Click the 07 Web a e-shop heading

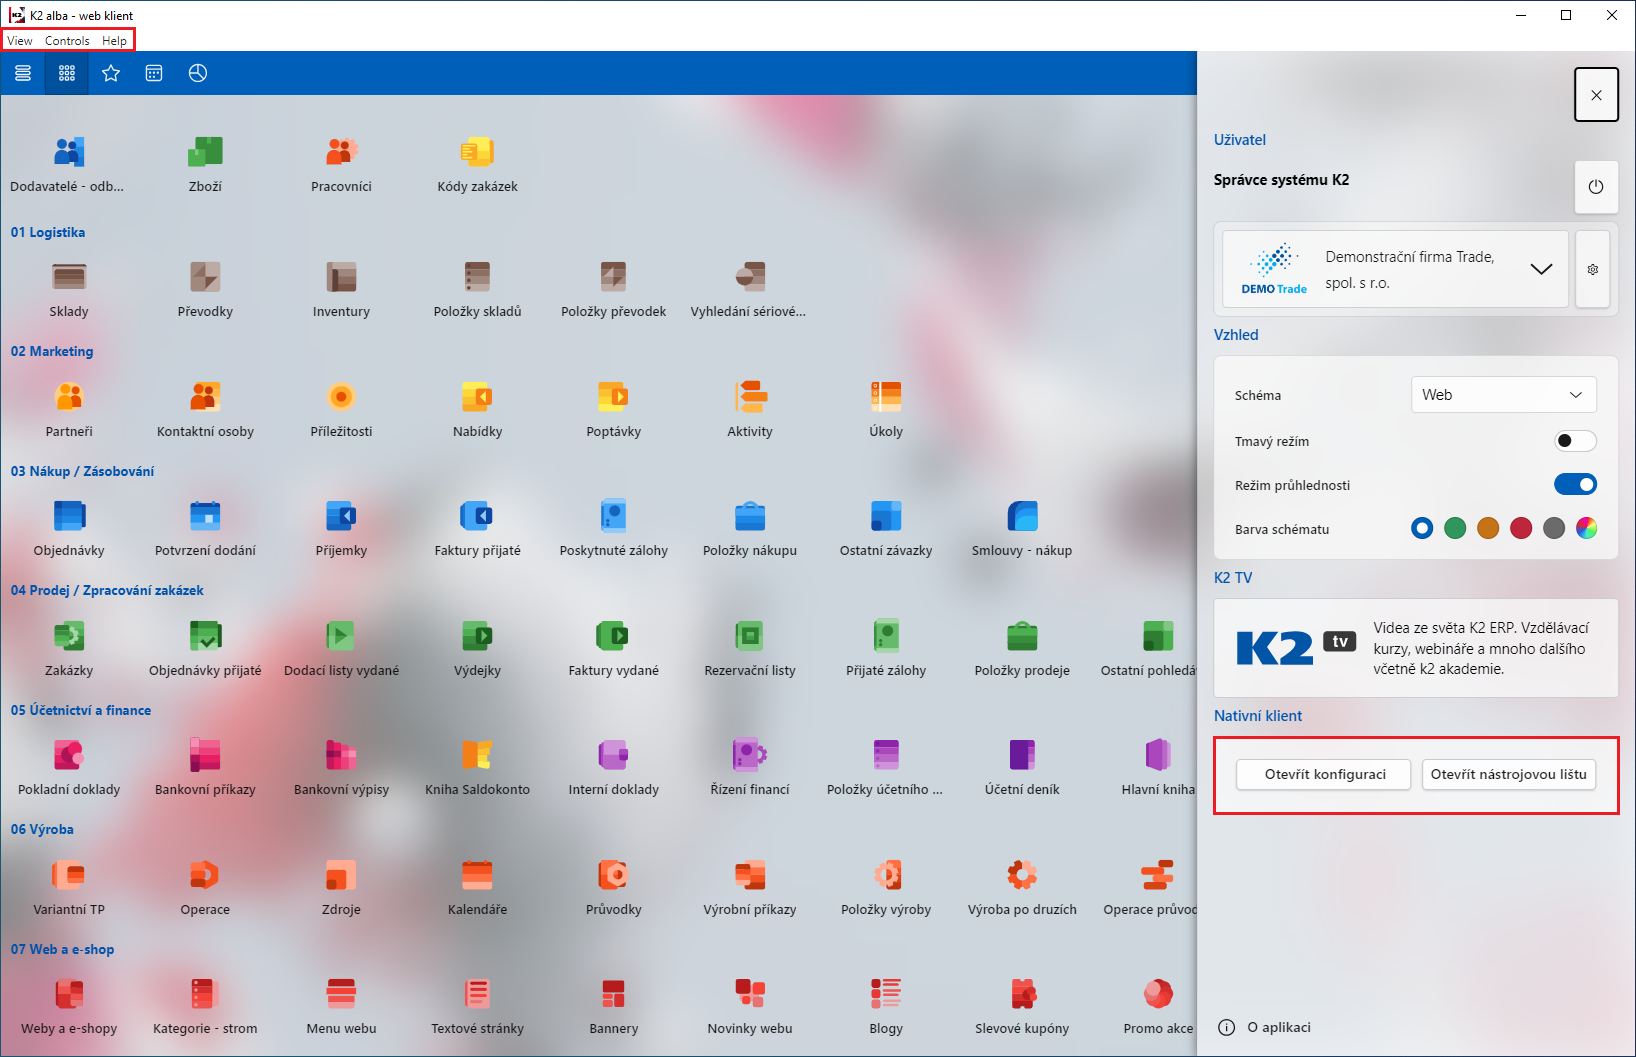click(62, 949)
